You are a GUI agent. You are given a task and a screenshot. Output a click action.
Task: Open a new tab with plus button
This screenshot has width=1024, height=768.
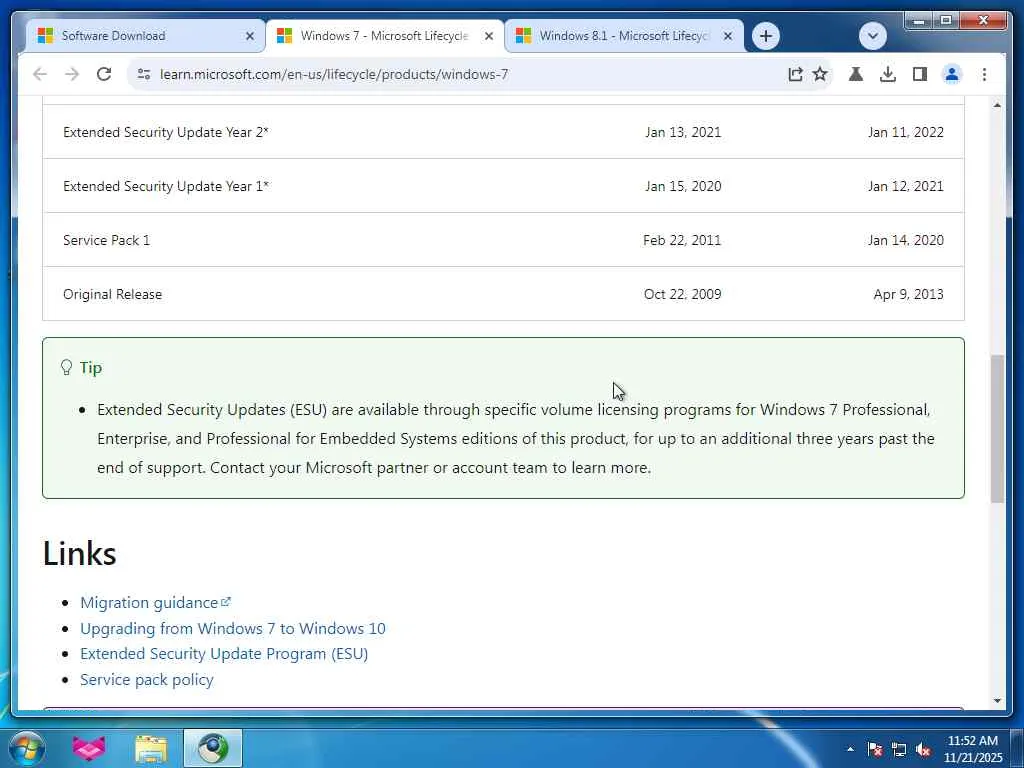click(x=766, y=36)
